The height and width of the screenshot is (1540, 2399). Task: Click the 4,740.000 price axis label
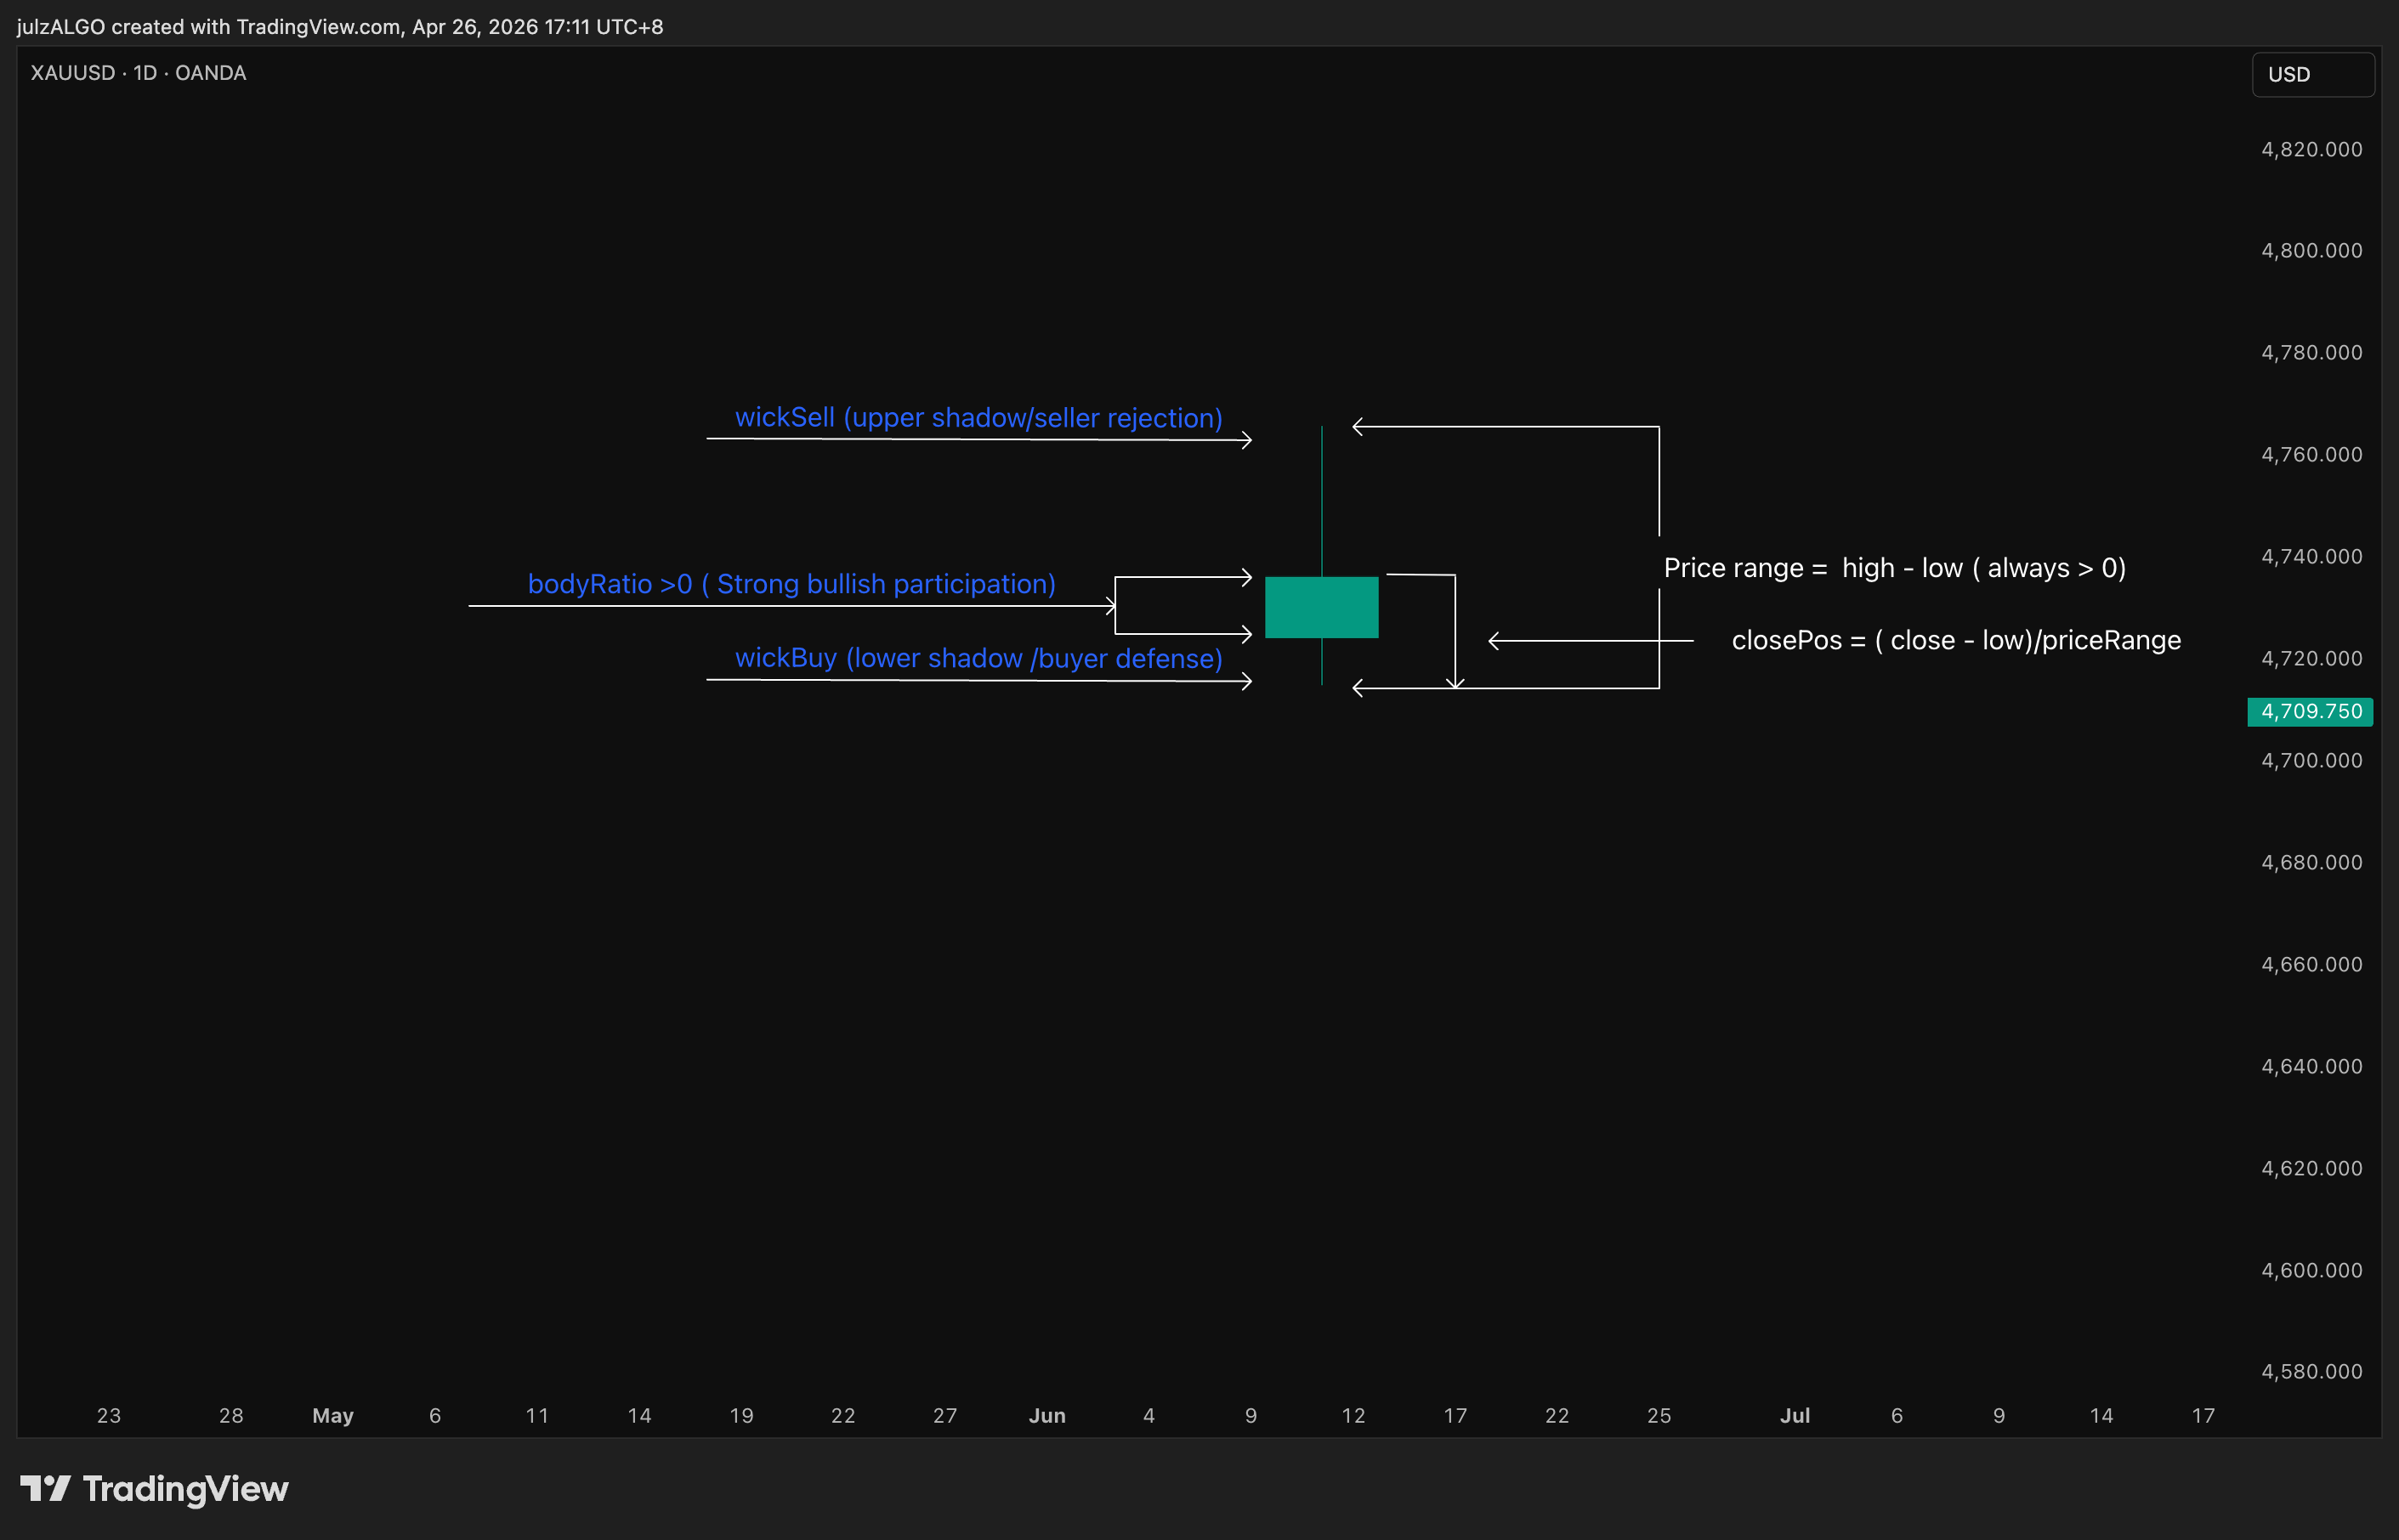coord(2312,556)
